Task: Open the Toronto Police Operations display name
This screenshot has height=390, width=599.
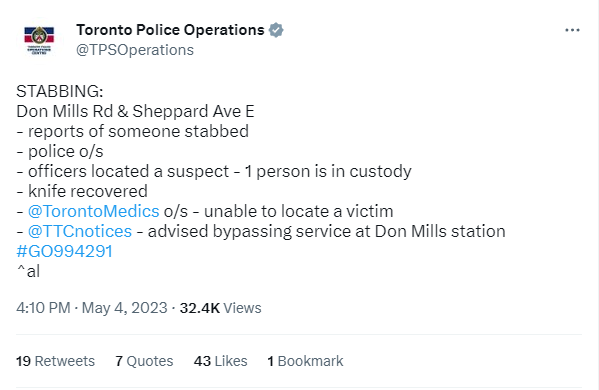Action: click(x=170, y=30)
